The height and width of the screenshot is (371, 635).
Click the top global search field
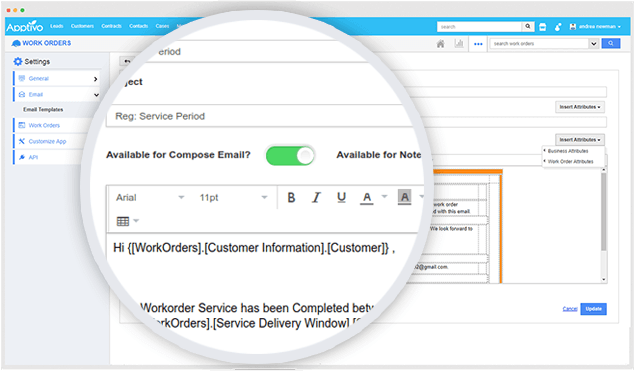(479, 27)
